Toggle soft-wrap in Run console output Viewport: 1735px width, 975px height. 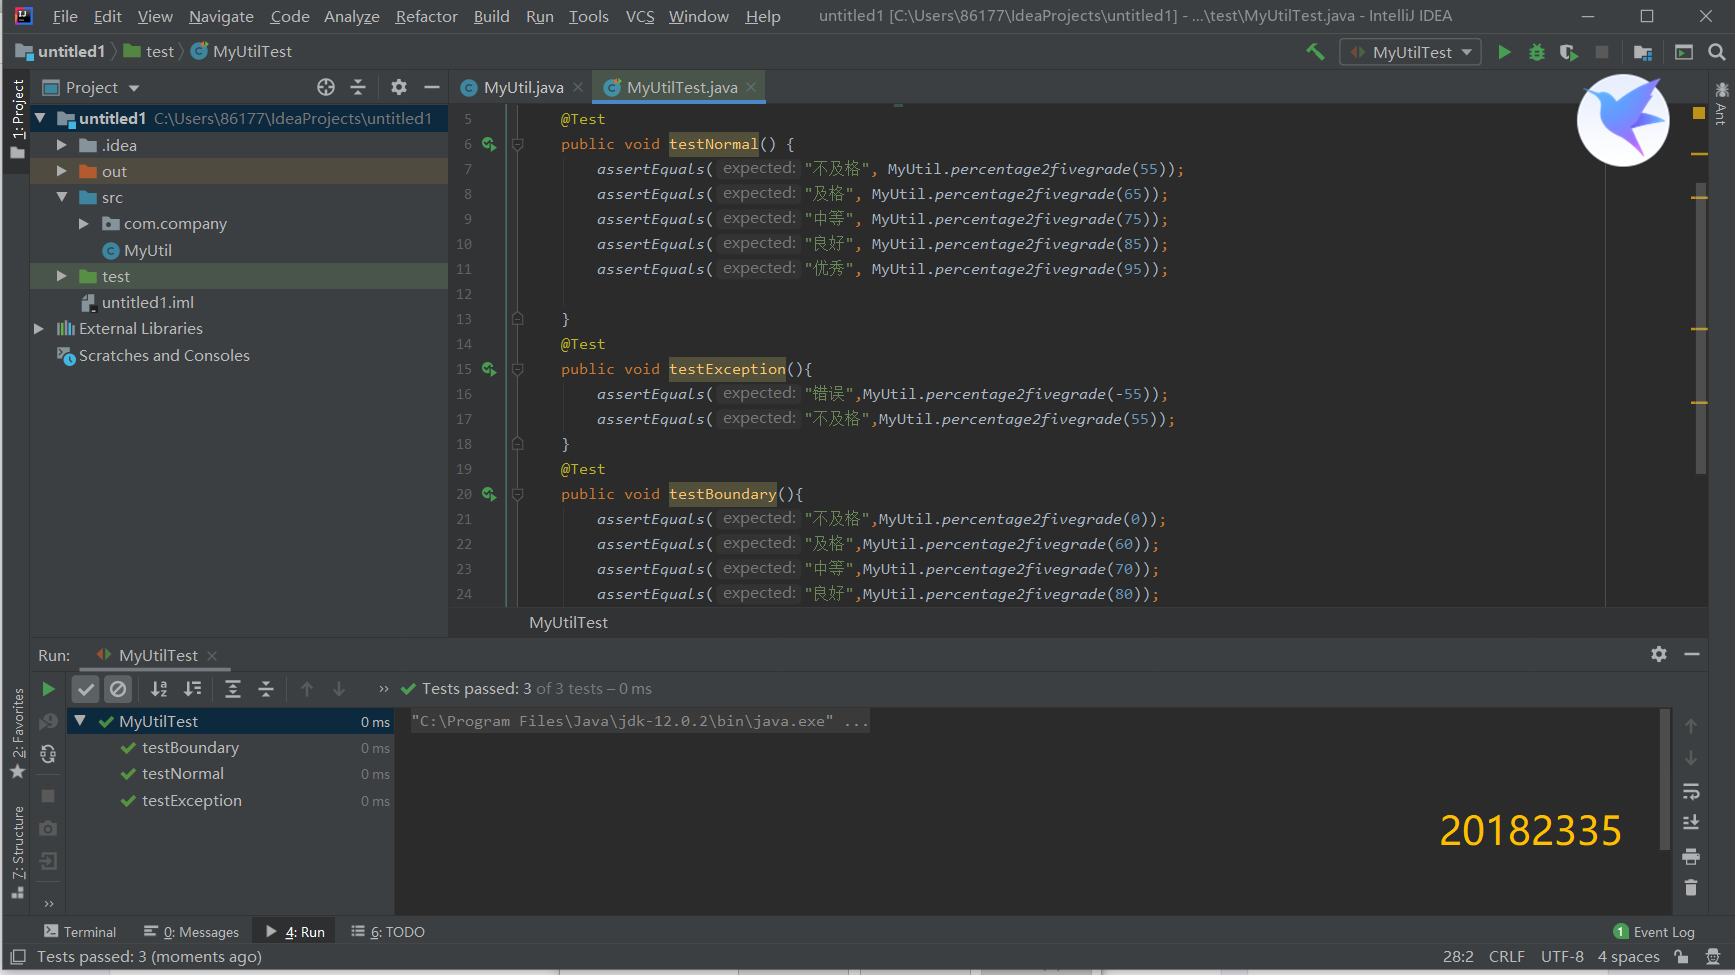[x=1691, y=791]
